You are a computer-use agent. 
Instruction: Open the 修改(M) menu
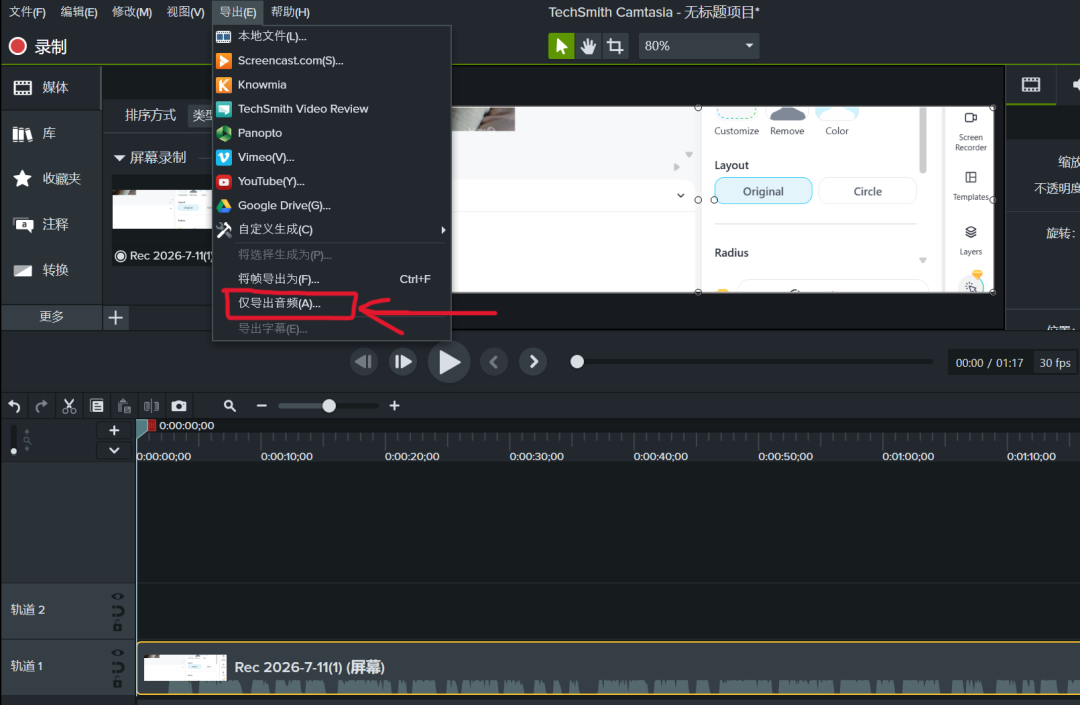click(132, 12)
